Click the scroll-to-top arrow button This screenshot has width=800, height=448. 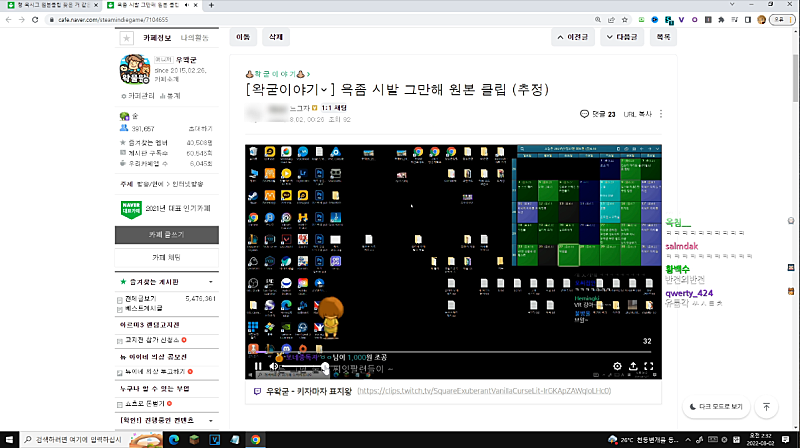coord(766,407)
